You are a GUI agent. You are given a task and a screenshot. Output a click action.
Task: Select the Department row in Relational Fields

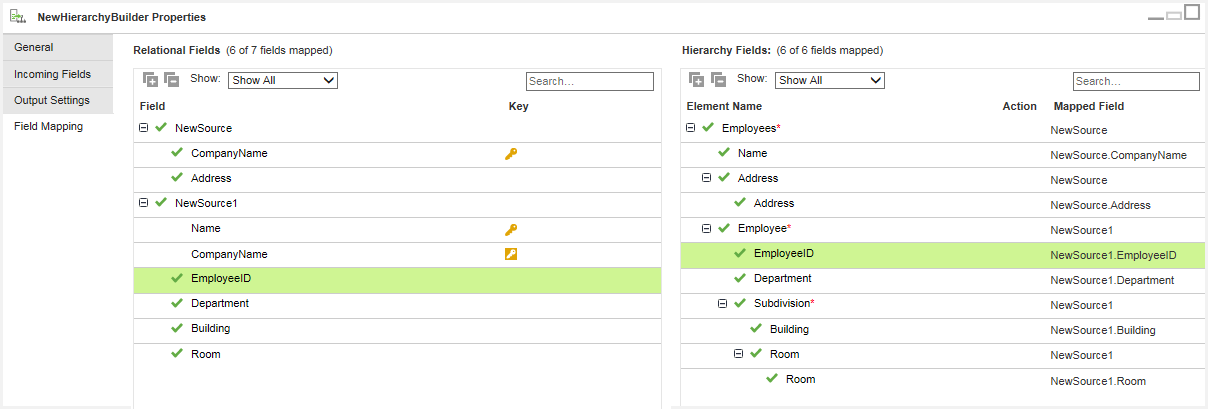[397, 304]
